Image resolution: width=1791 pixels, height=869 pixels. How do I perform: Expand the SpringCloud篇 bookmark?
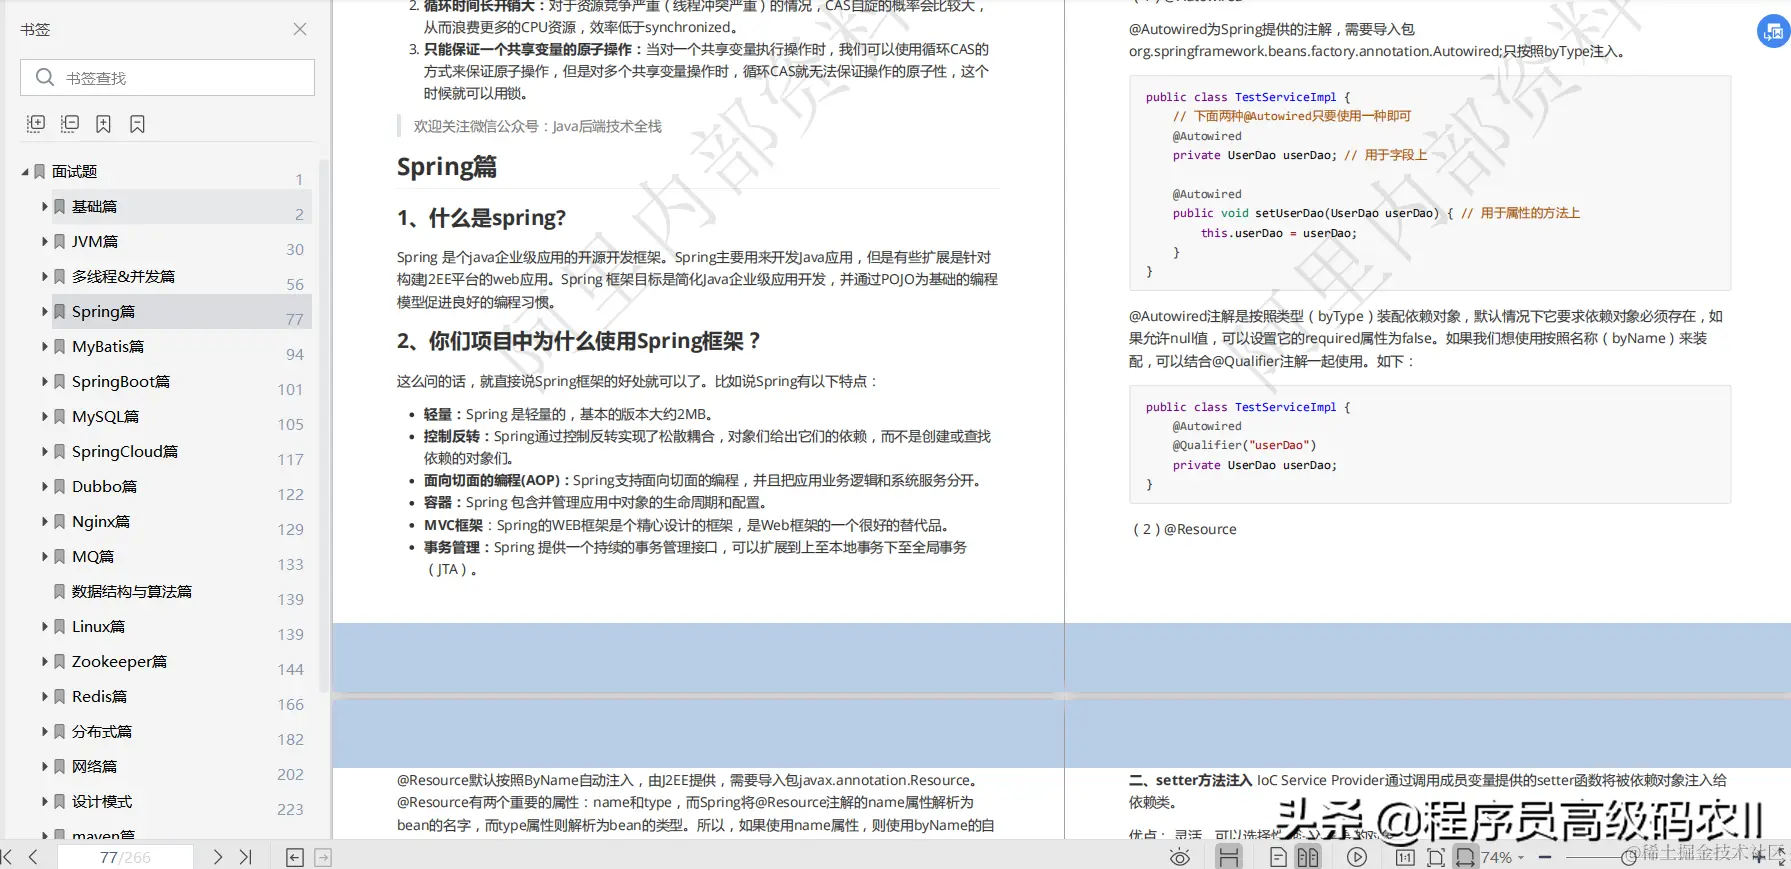45,452
